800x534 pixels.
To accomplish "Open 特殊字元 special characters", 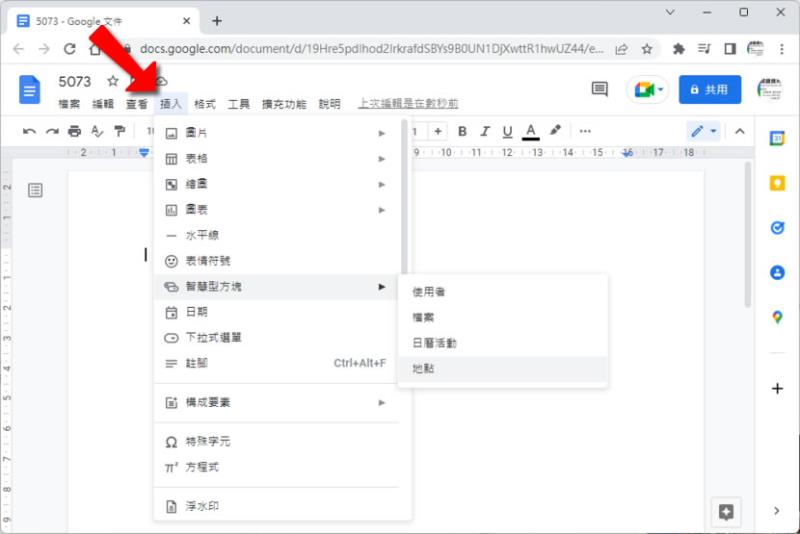I will [276, 442].
